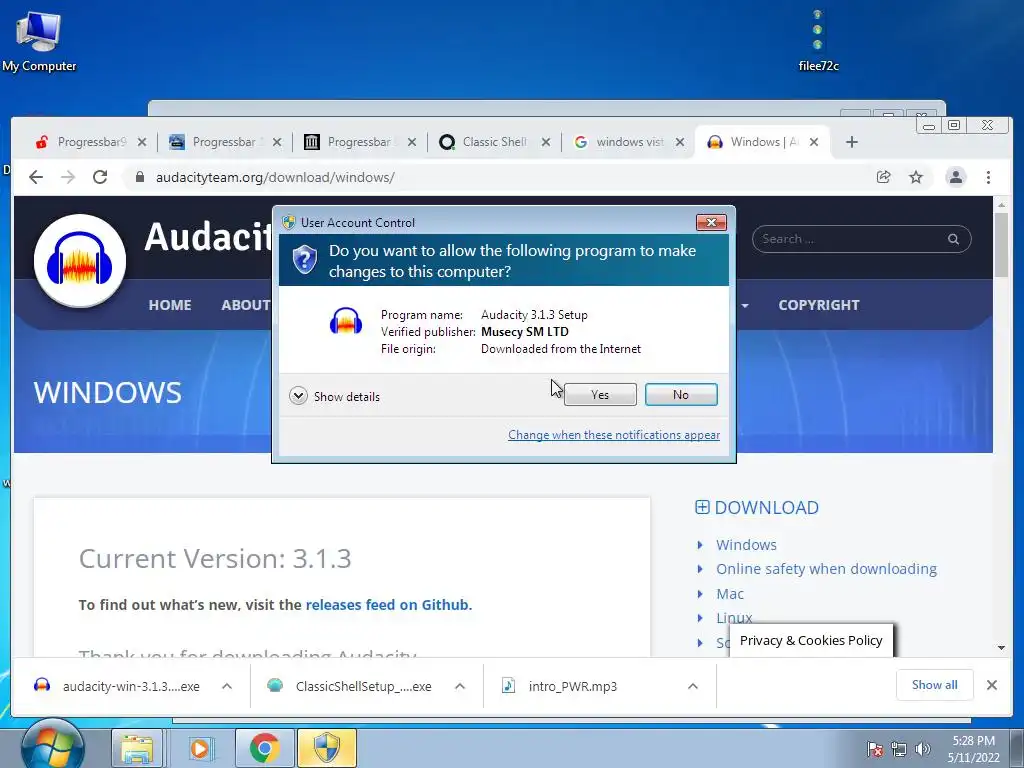Viewport: 1024px width, 768px height.
Task: Click Yes in the User Account Control dialog
Action: pos(600,394)
